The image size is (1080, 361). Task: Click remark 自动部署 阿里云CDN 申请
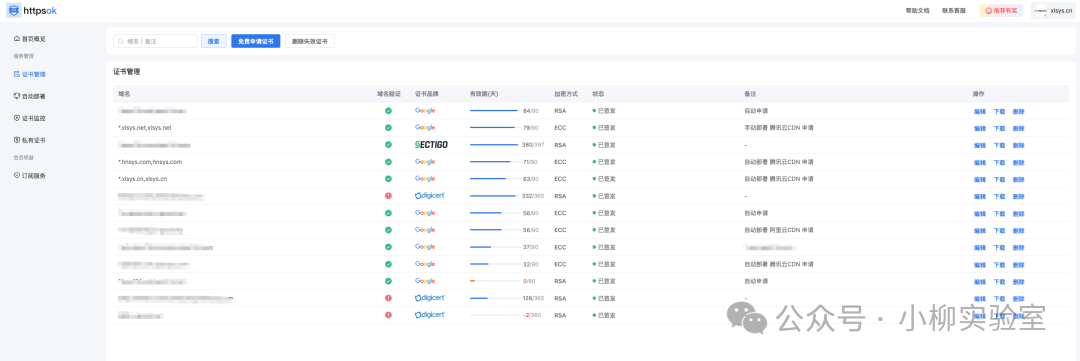pos(778,230)
